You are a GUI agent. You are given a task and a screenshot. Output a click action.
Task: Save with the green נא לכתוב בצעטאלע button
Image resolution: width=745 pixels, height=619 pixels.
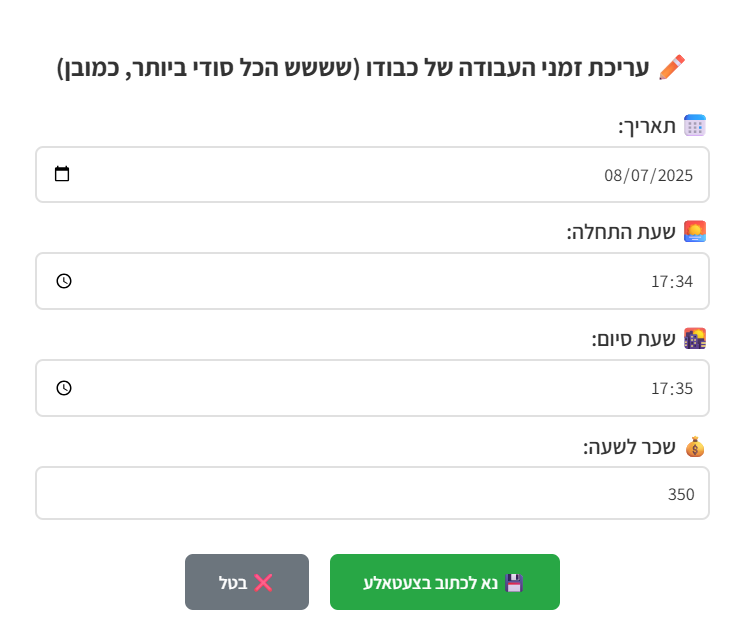445,582
